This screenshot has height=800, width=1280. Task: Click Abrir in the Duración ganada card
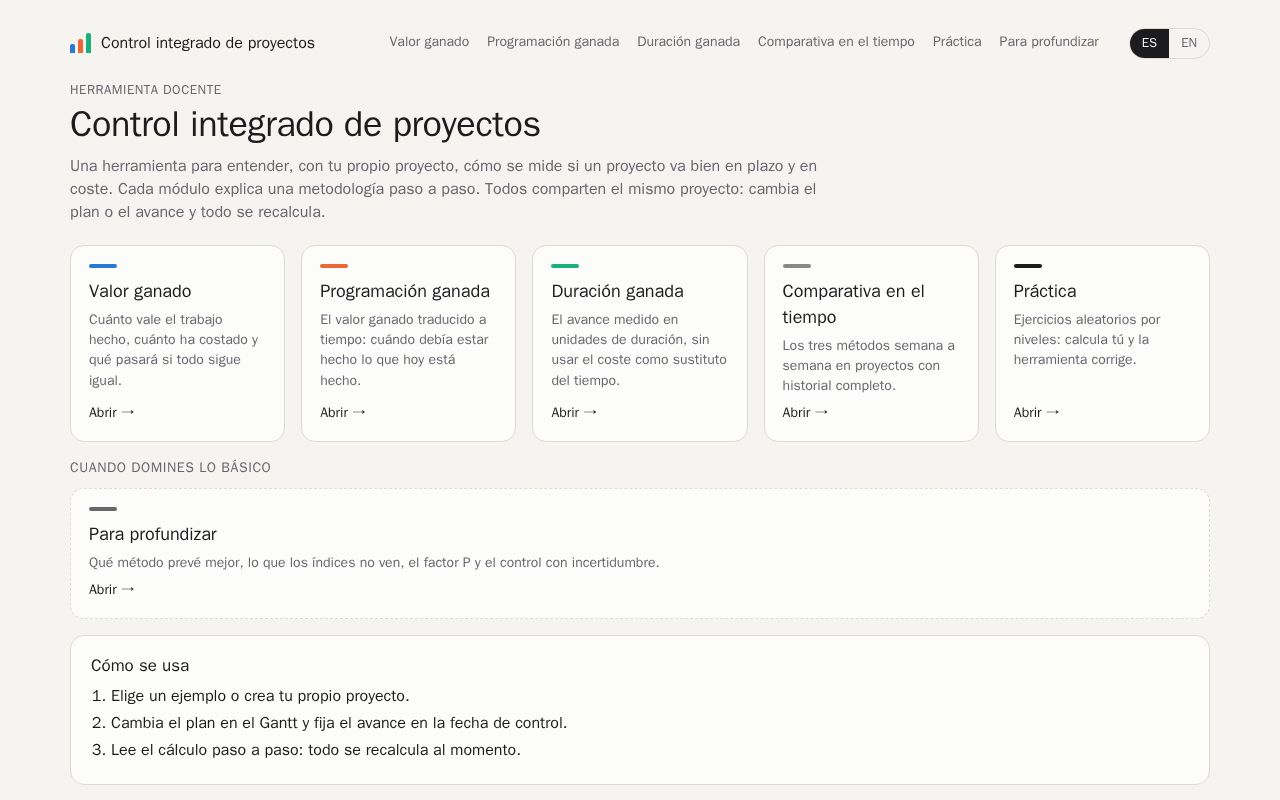[x=573, y=412]
